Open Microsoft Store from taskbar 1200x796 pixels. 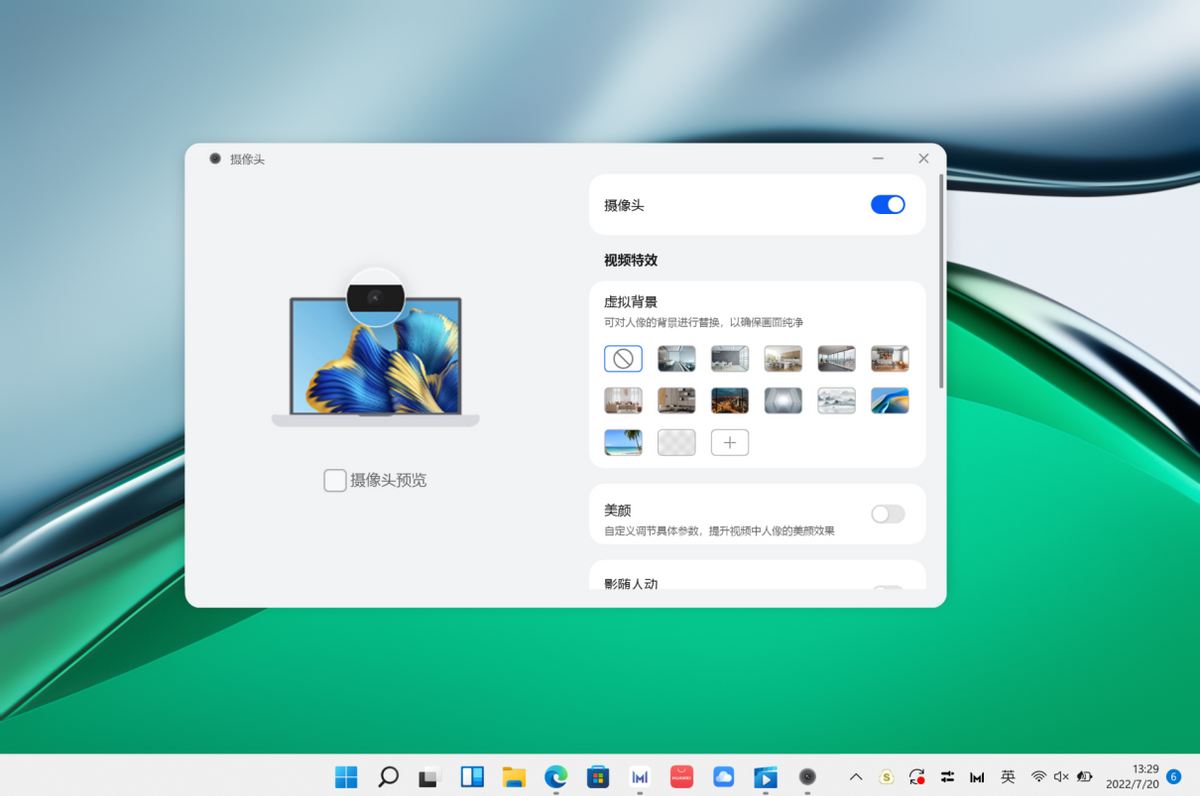[598, 777]
